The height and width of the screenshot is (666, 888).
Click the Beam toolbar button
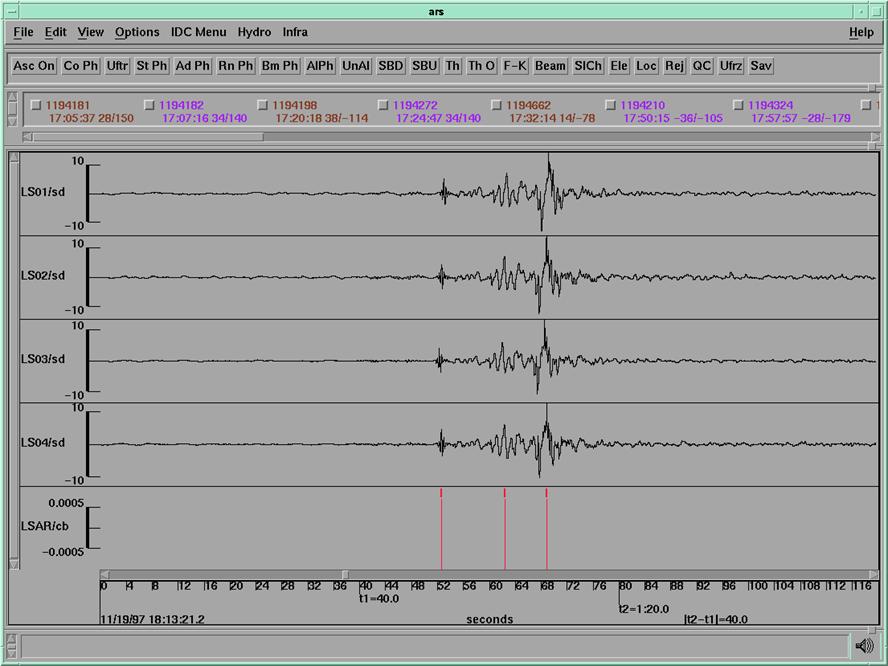(550, 66)
